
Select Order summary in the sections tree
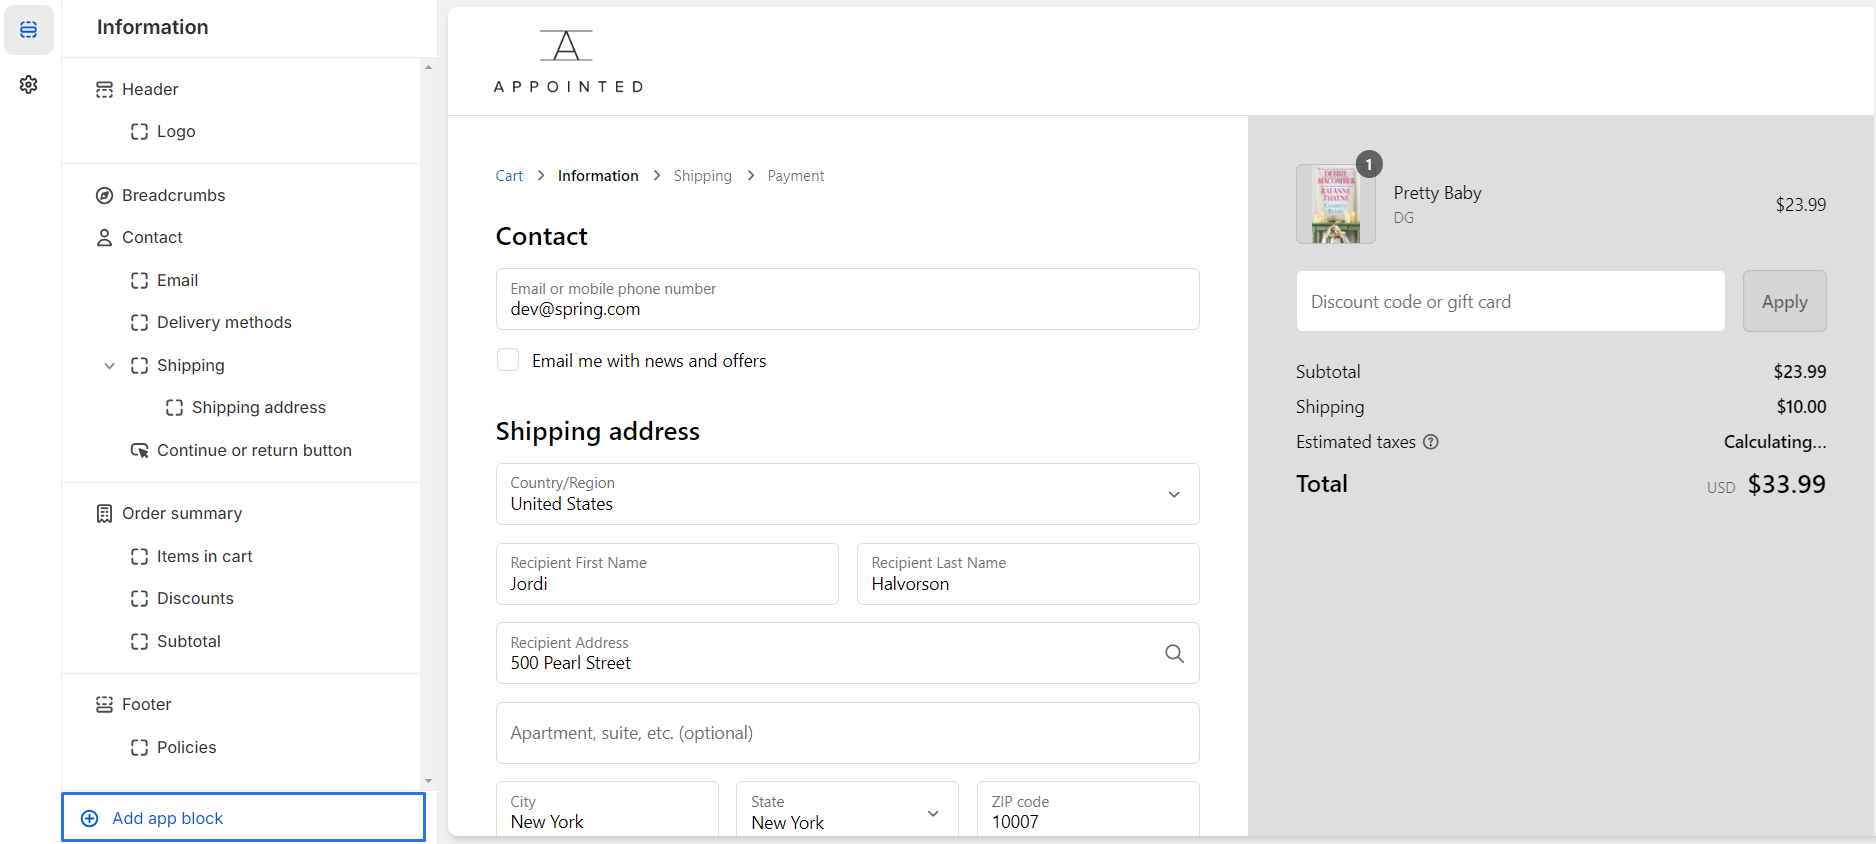(182, 513)
